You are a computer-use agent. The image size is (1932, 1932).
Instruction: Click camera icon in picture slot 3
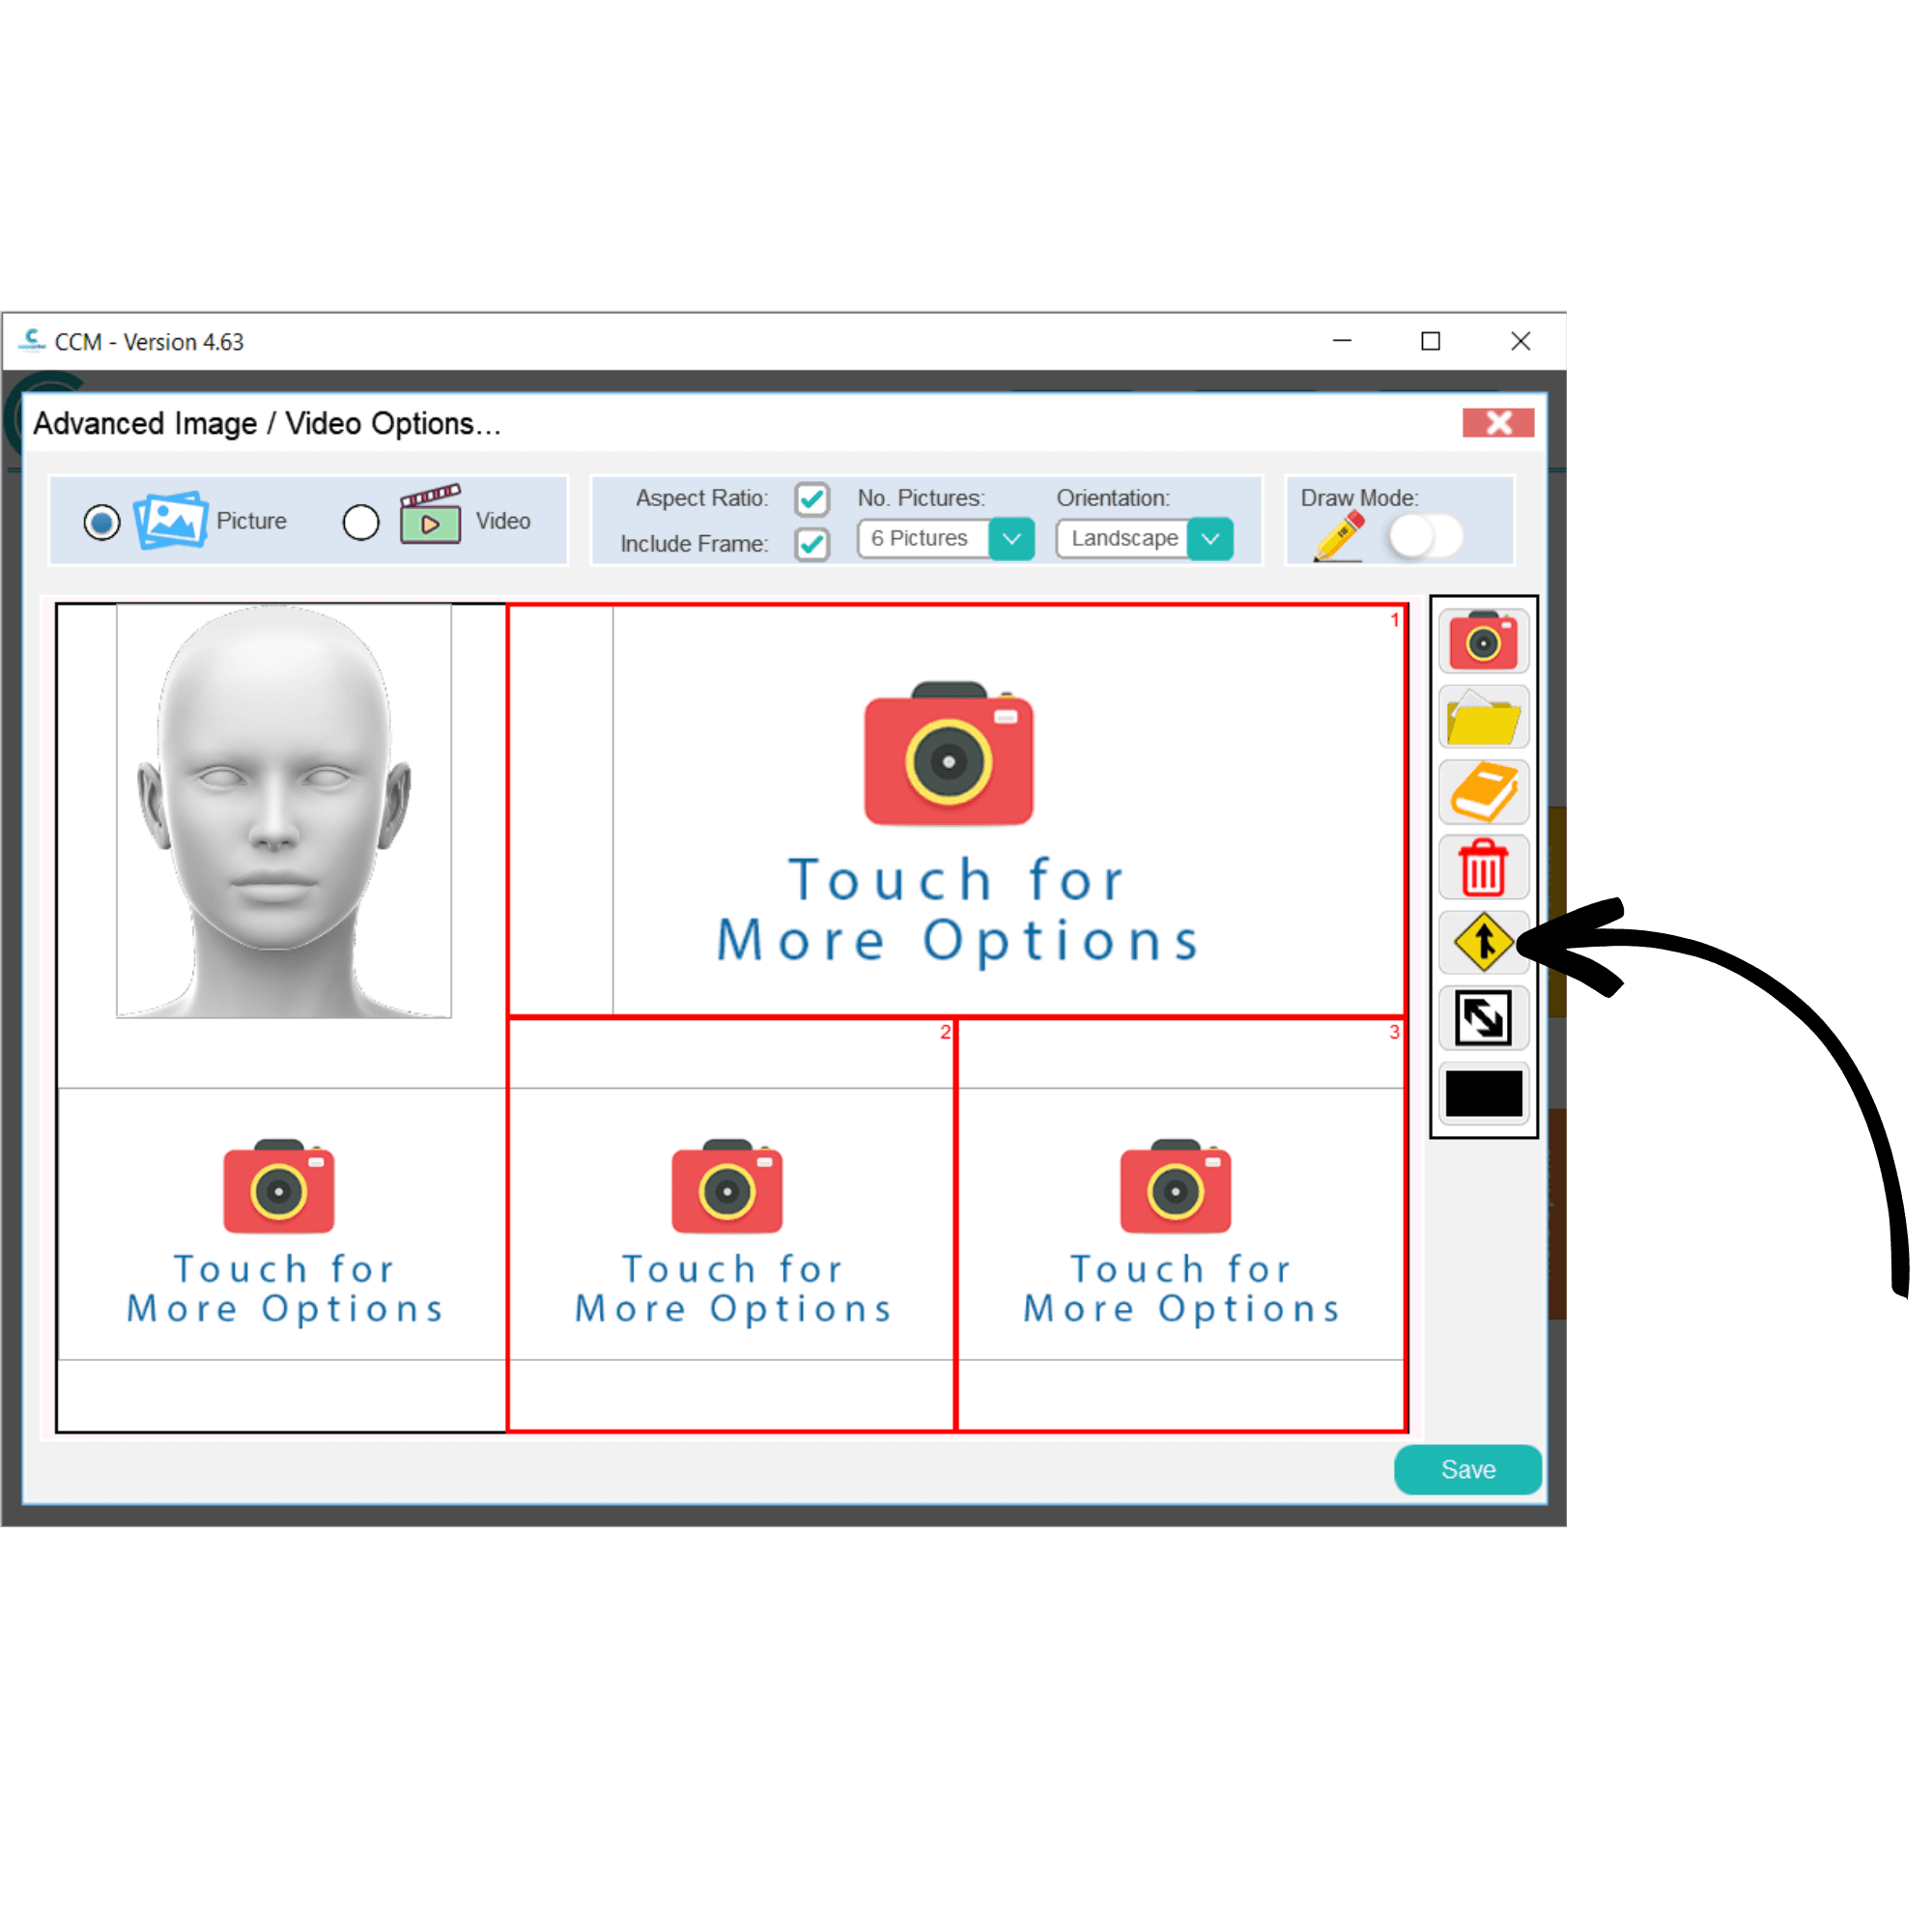click(1175, 1186)
